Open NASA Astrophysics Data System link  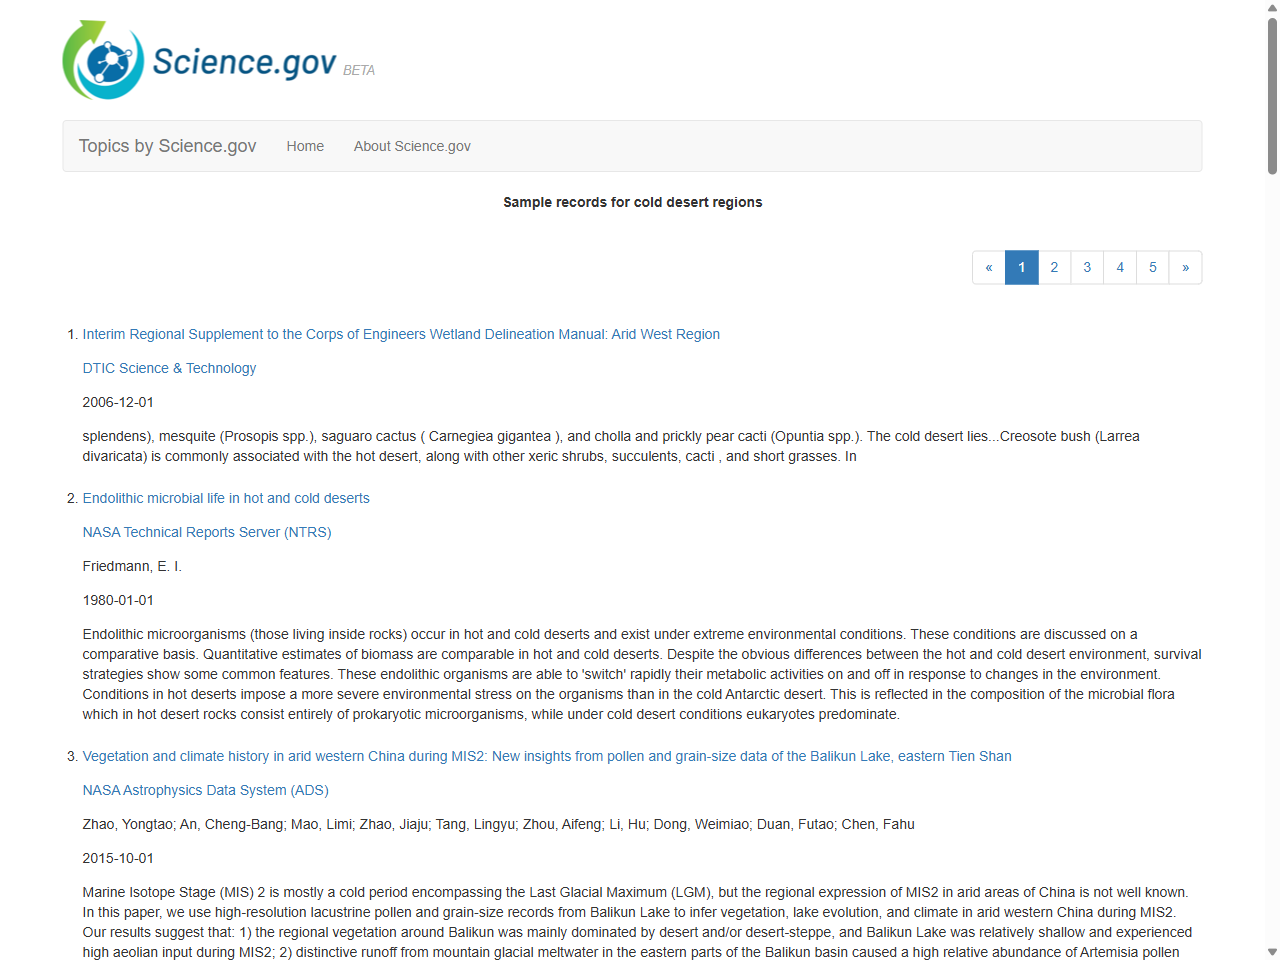point(205,790)
